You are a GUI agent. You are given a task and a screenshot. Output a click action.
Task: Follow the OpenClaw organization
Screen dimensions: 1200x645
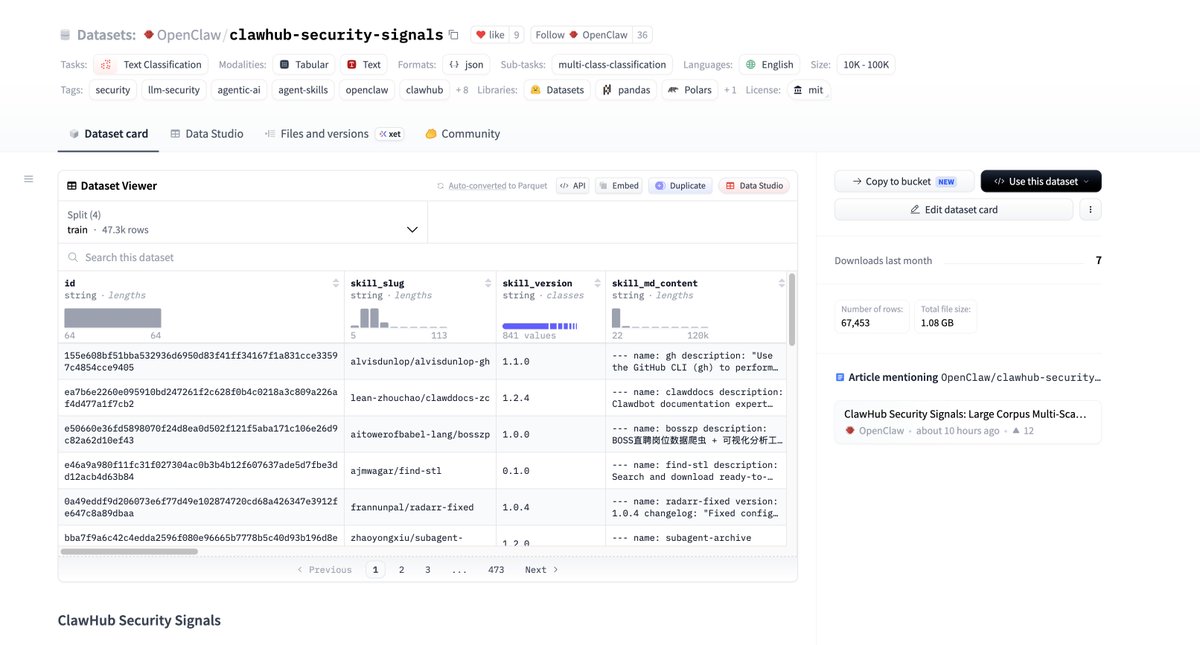pos(581,34)
